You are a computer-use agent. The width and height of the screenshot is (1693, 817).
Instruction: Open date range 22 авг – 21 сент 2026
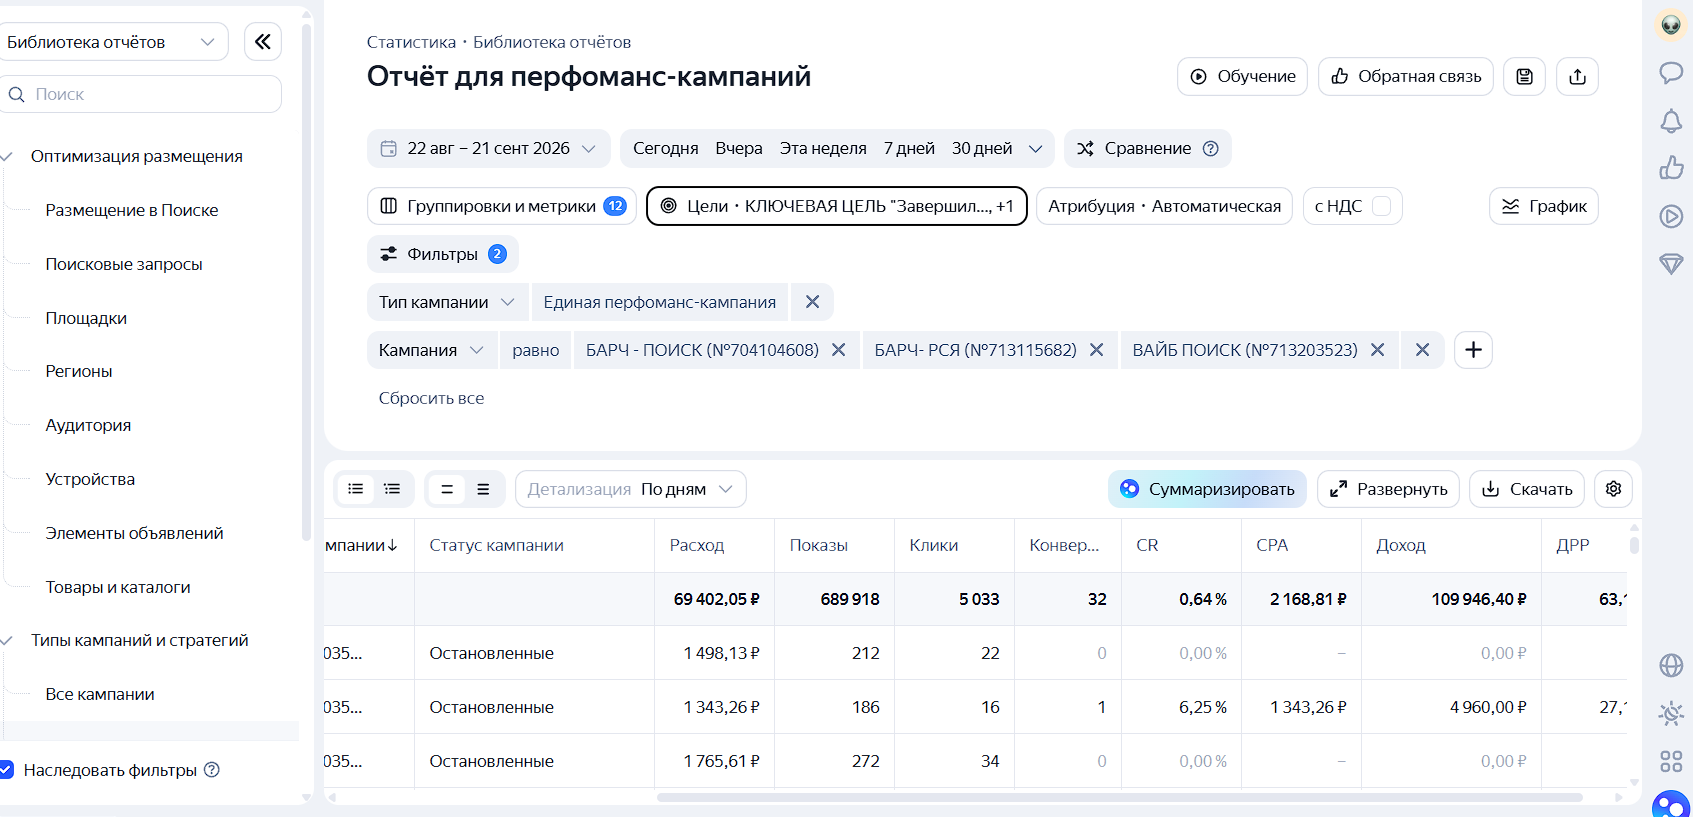pyautogui.click(x=488, y=149)
